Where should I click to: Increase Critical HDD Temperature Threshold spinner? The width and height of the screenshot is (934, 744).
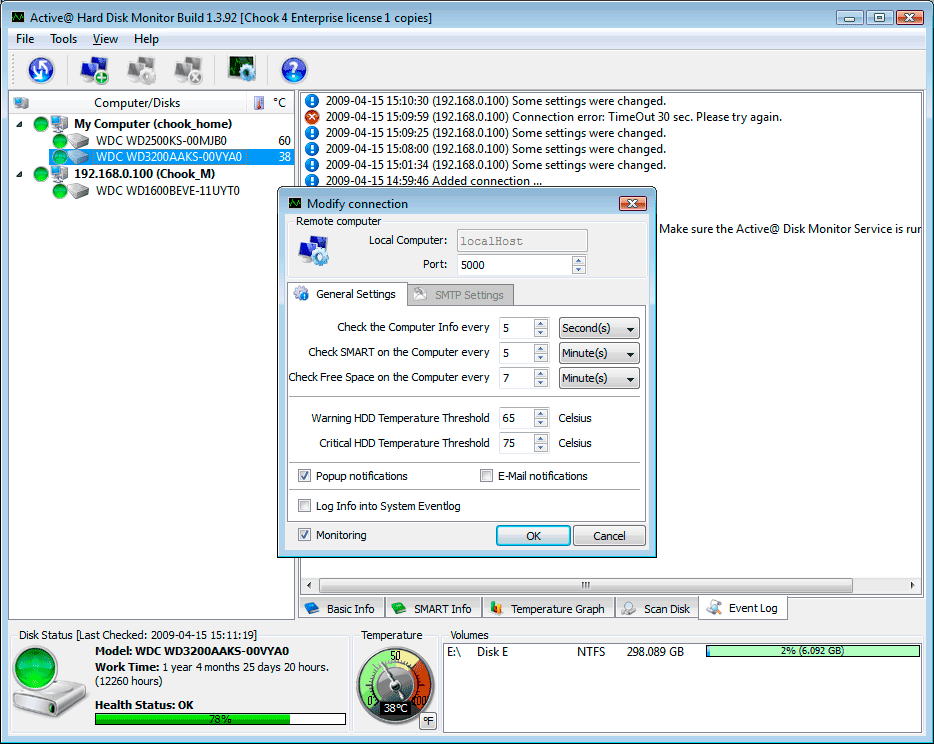(x=540, y=438)
